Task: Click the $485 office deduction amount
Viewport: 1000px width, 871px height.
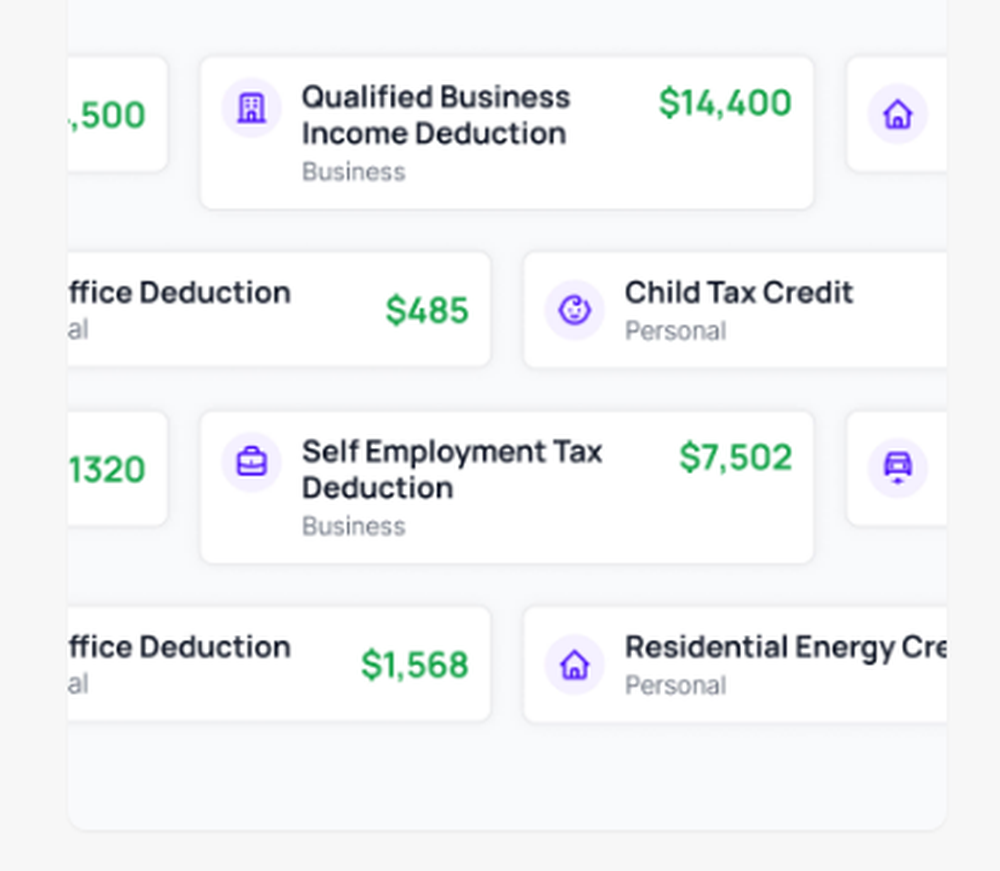Action: pyautogui.click(x=427, y=311)
